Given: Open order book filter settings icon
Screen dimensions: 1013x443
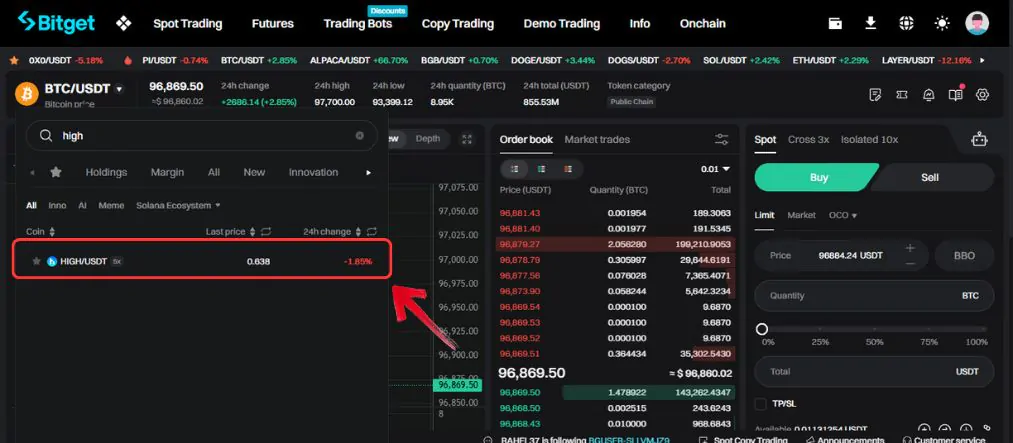Looking at the screenshot, I should click(722, 139).
